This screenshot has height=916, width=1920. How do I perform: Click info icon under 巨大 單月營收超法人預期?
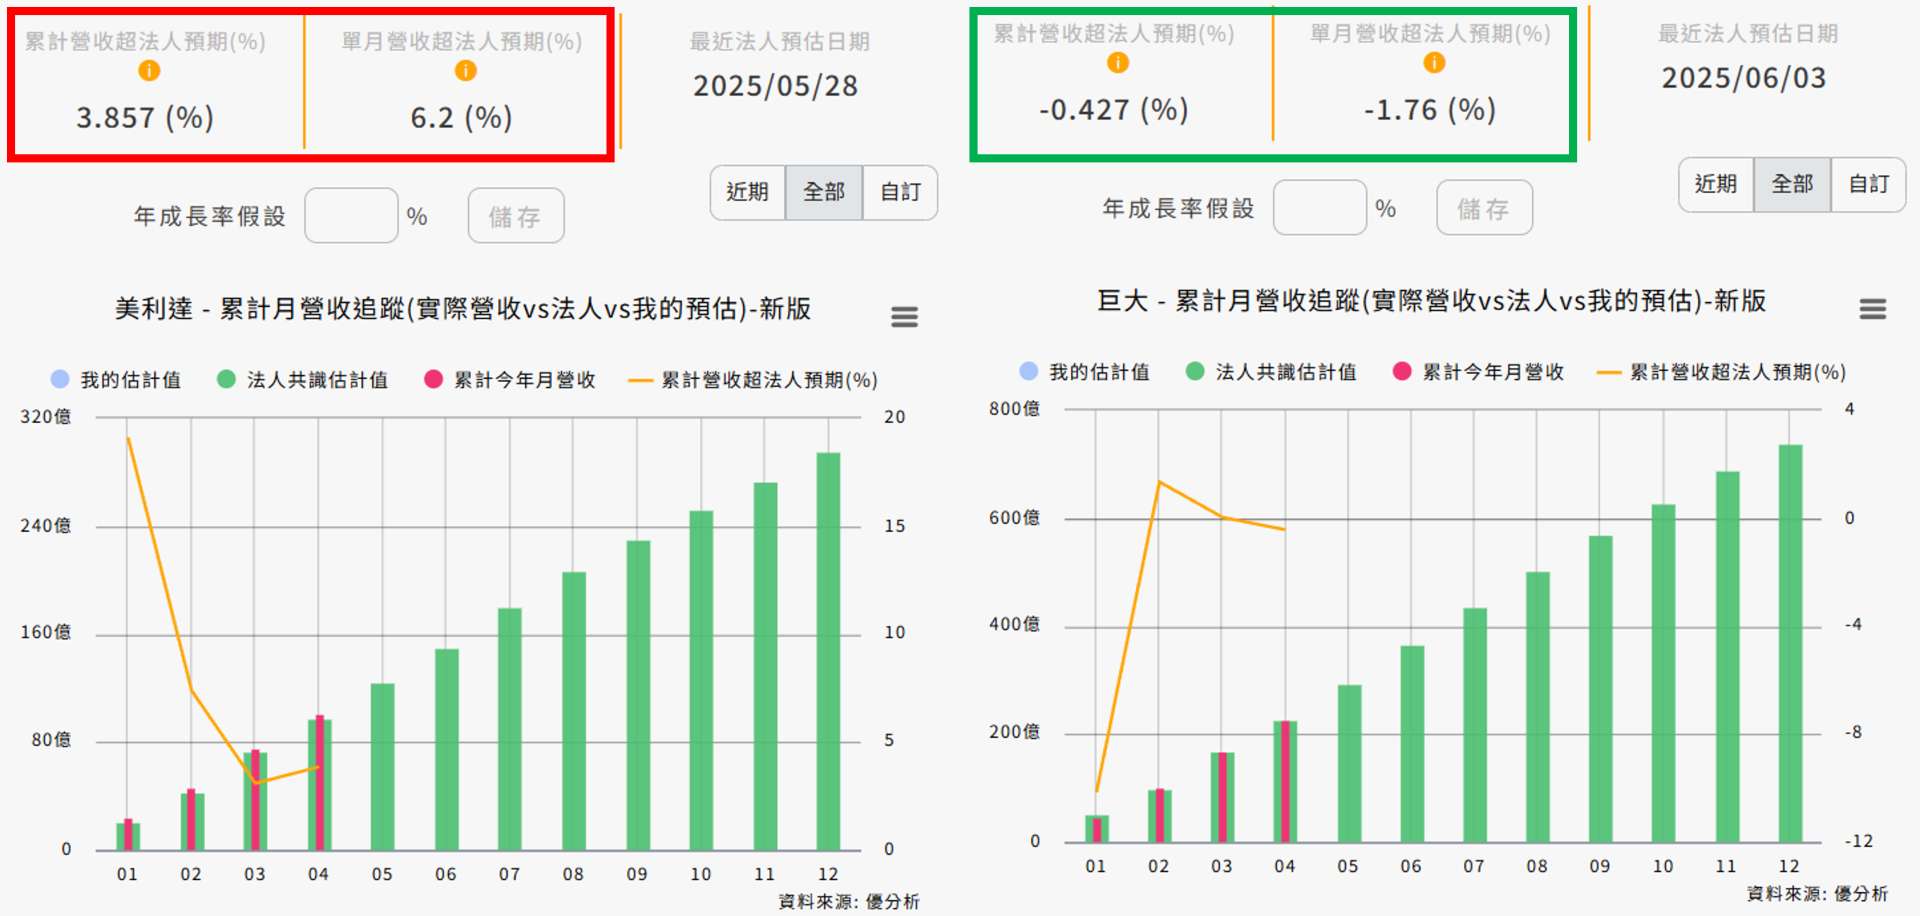[1434, 63]
